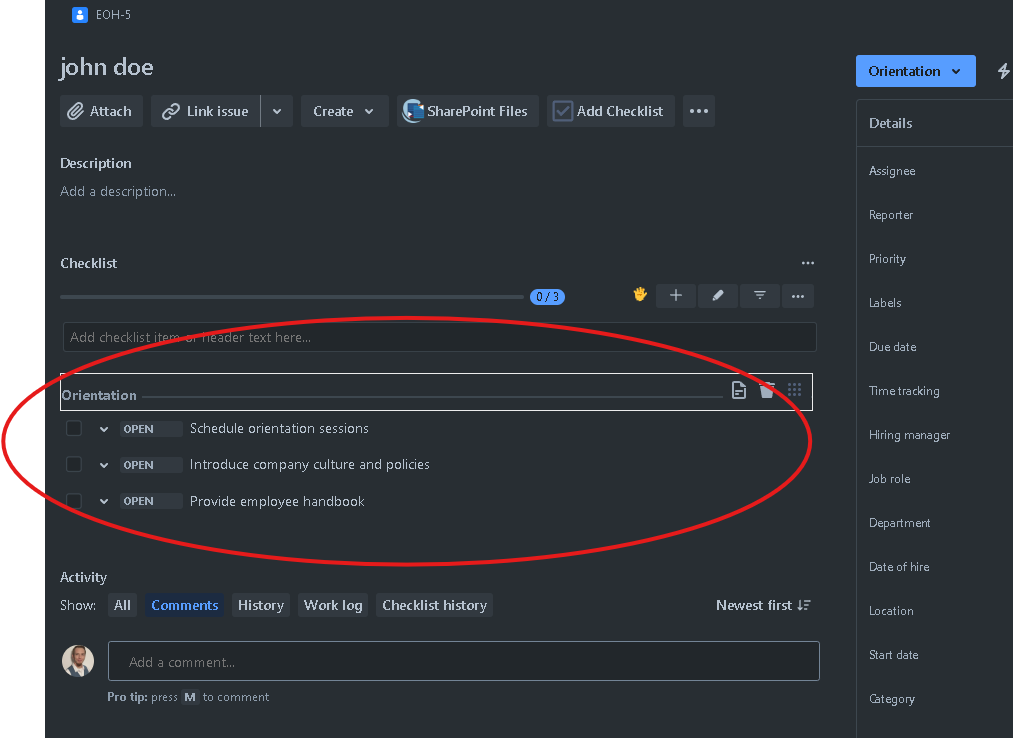Click the Add Checklist button
The image size is (1013, 738).
click(611, 111)
